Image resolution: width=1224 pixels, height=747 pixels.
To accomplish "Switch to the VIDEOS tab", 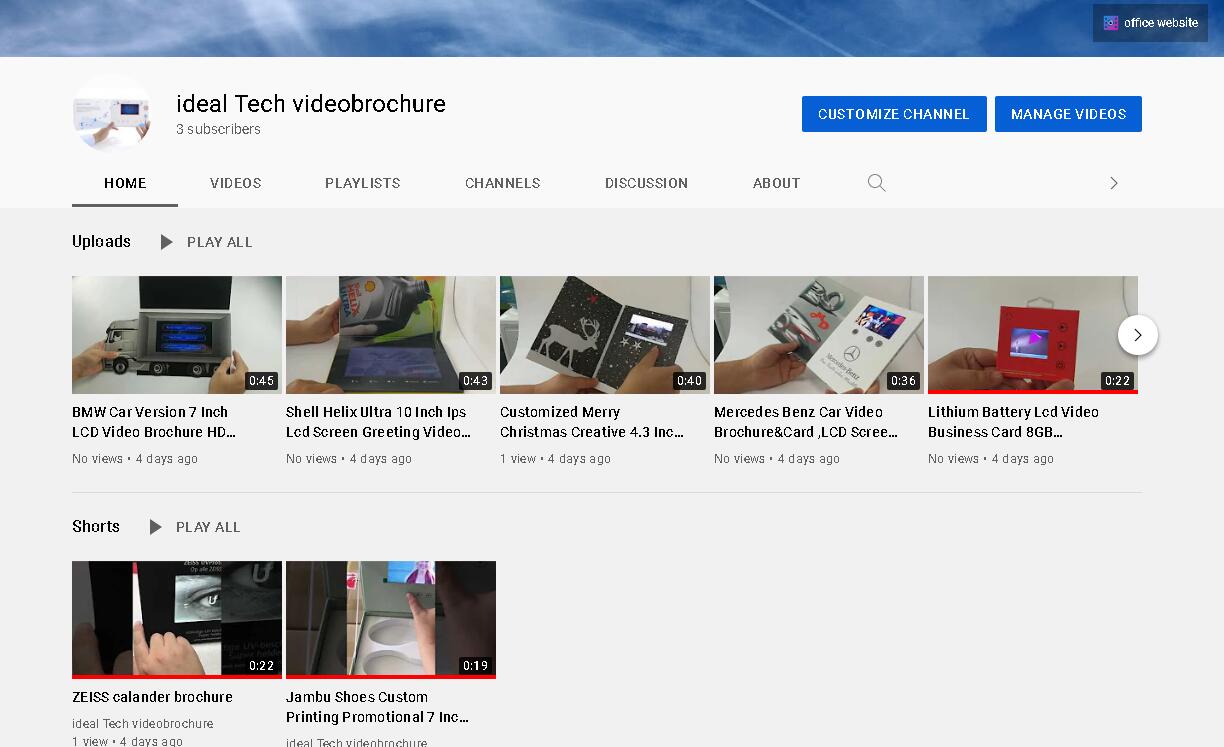I will [x=236, y=183].
